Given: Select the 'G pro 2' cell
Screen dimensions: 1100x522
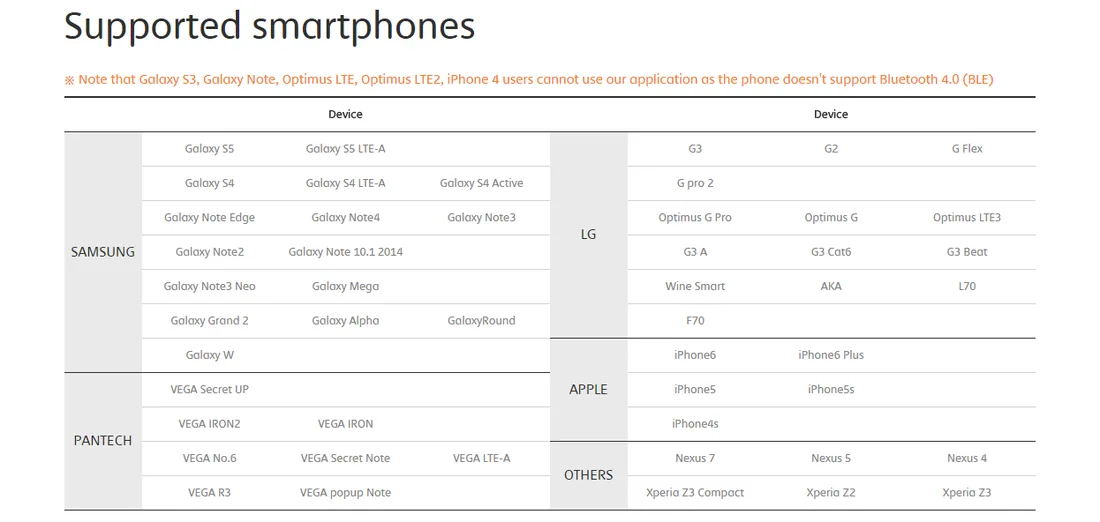Looking at the screenshot, I should point(695,183).
